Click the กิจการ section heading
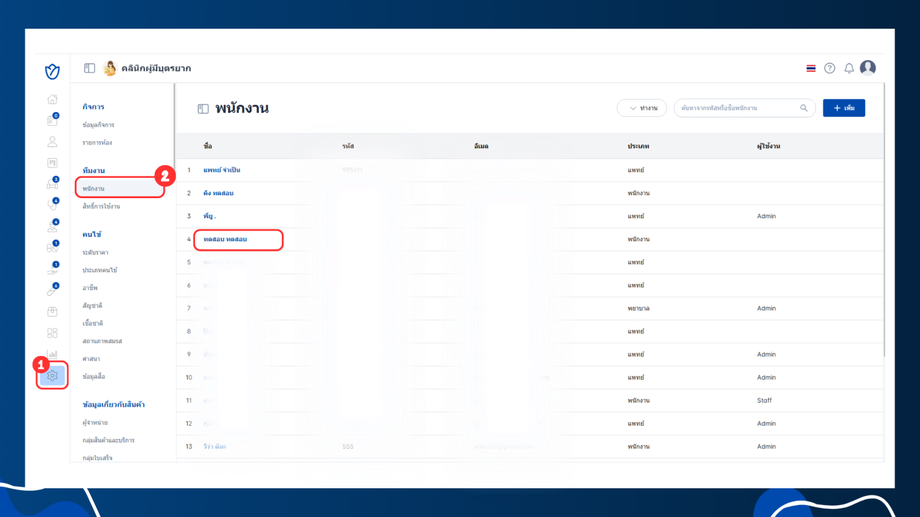This screenshot has height=517, width=920. click(x=93, y=107)
